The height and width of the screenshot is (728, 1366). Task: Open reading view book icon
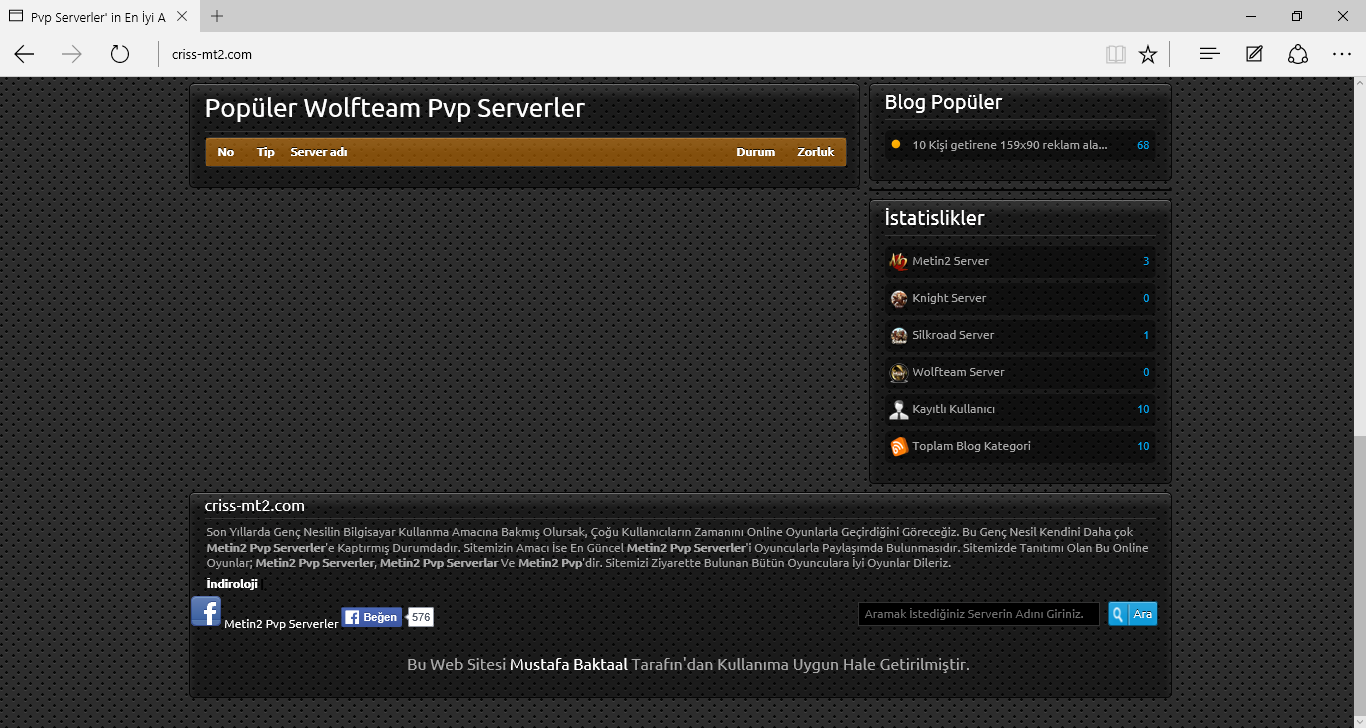coord(1116,54)
